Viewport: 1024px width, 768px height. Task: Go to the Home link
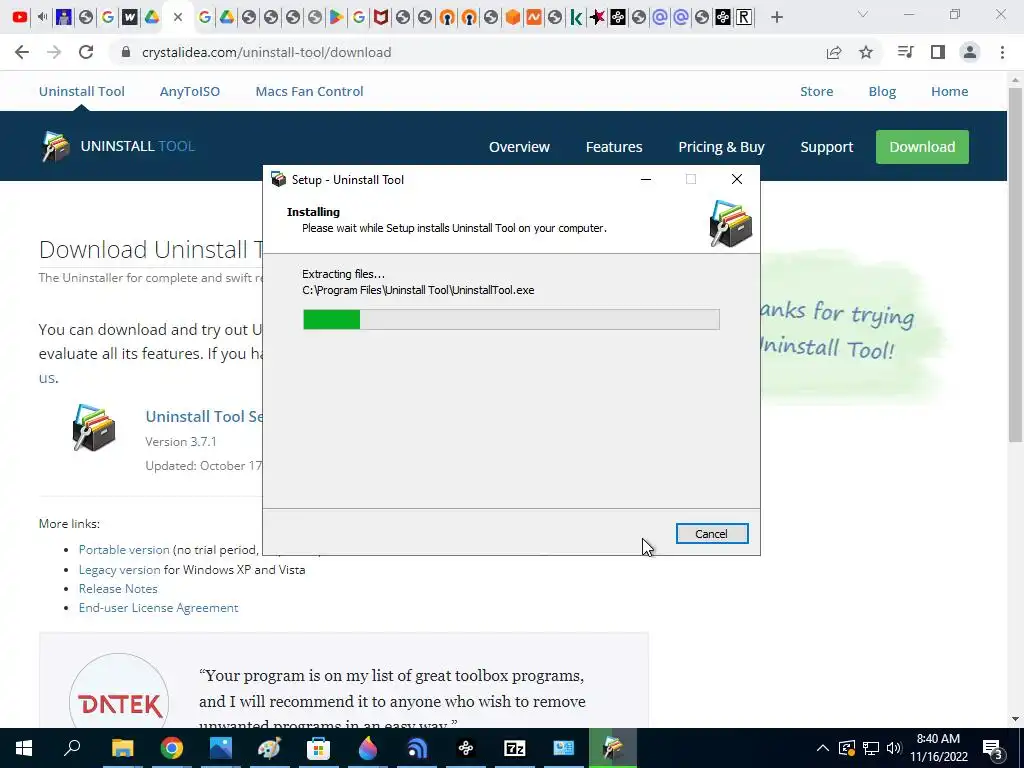tap(950, 91)
